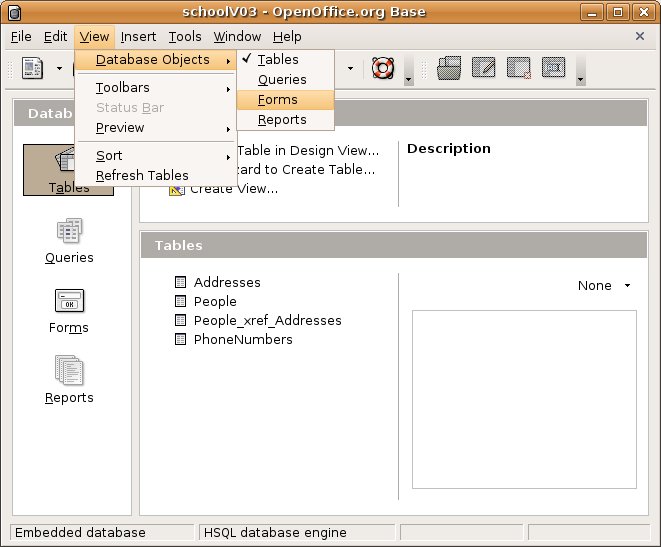Click the New document toolbar icon
Screen dimensions: 661x547
[x=33, y=68]
